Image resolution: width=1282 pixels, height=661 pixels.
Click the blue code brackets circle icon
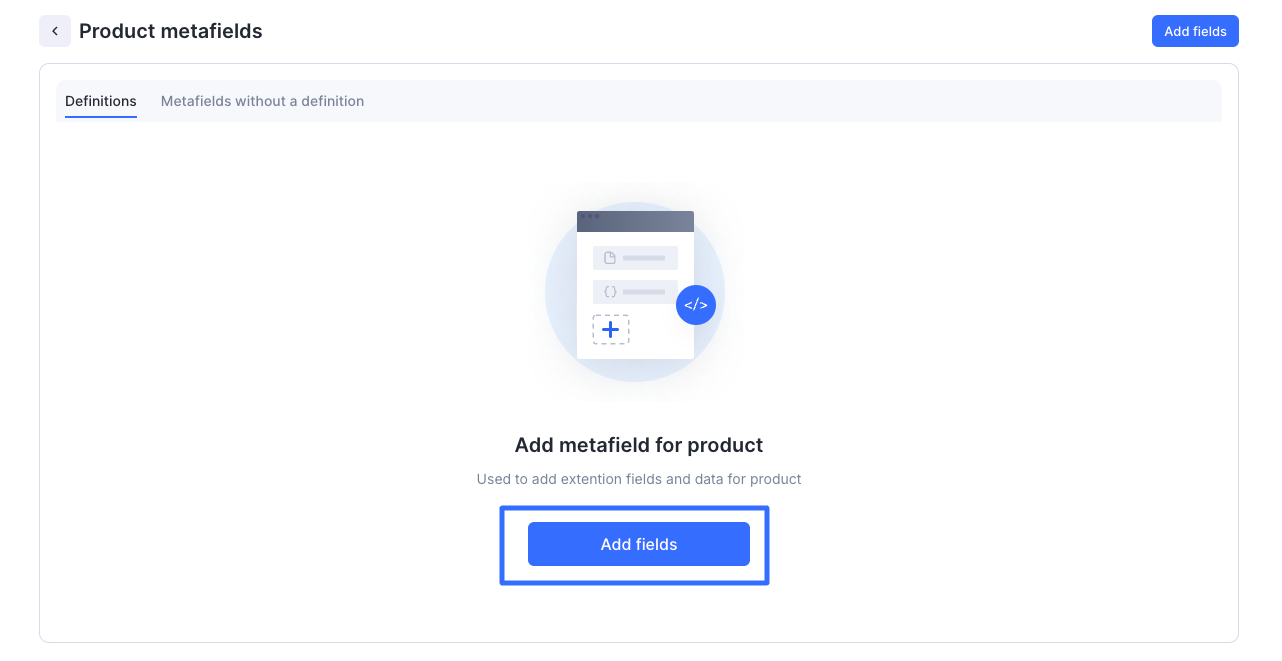pos(696,305)
